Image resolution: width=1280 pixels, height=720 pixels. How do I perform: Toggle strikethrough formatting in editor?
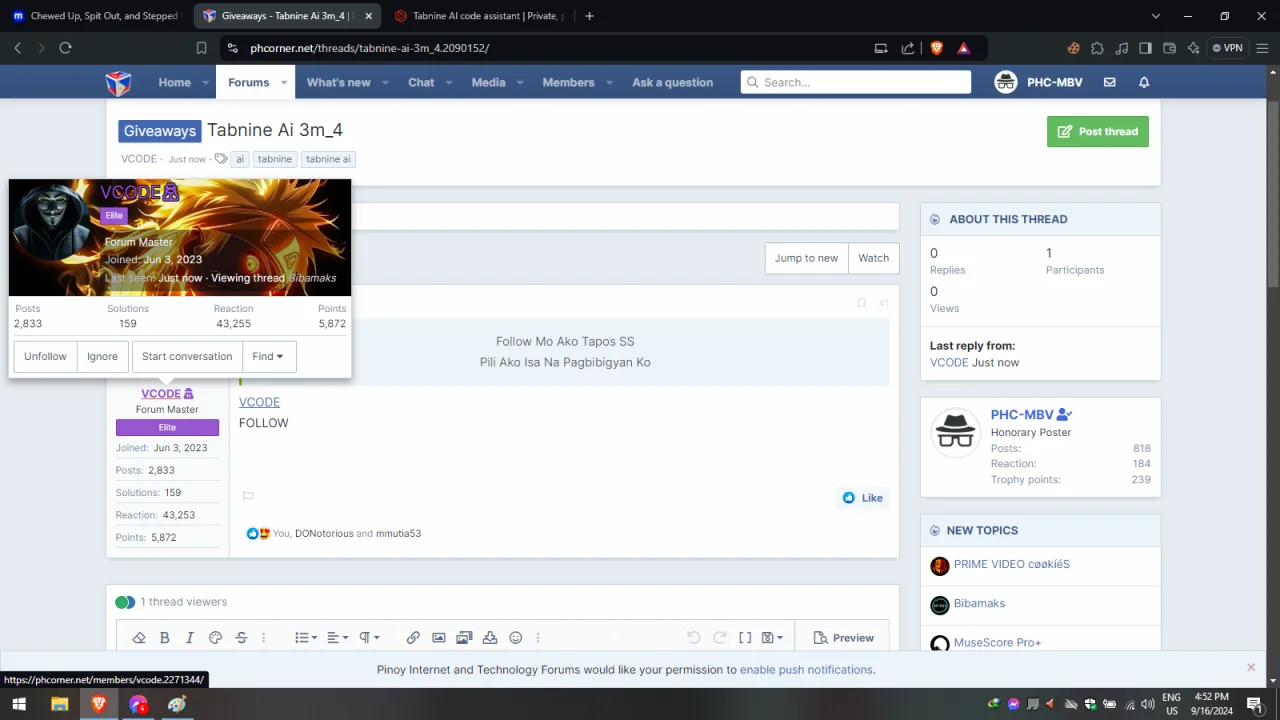(241, 638)
